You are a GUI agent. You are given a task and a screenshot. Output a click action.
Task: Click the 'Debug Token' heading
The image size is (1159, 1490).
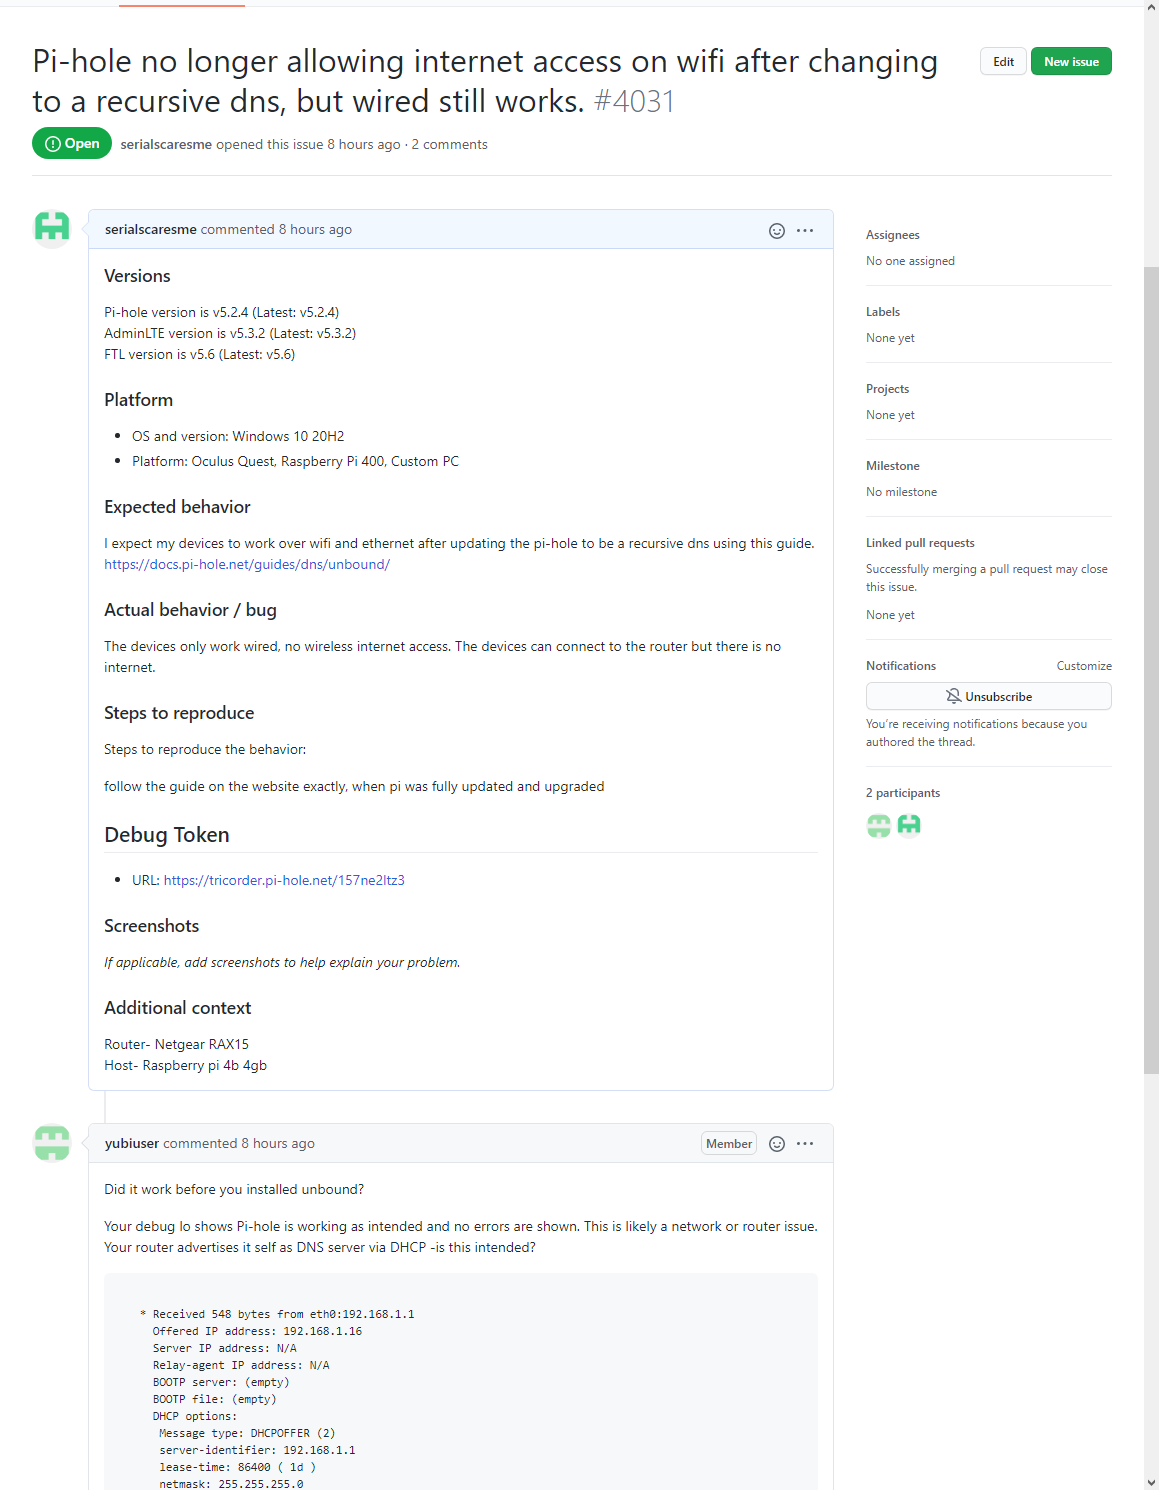(x=167, y=835)
